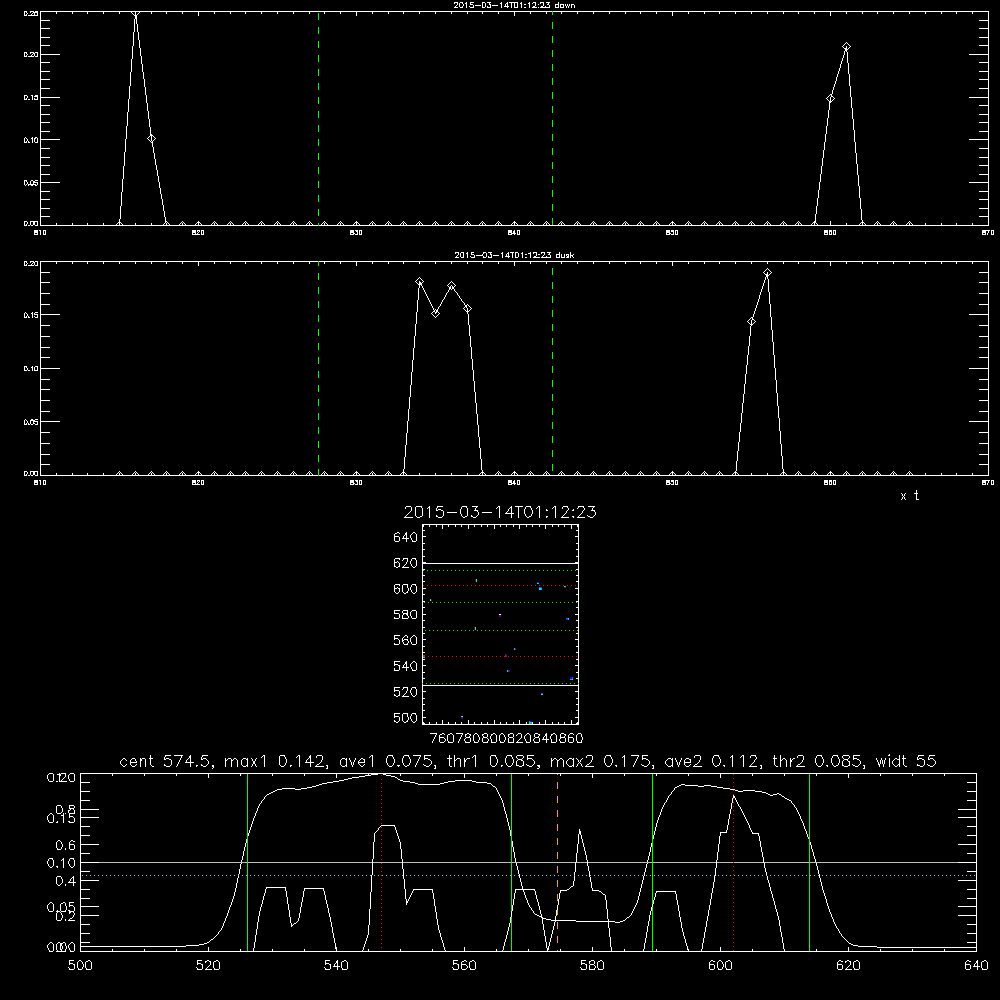The width and height of the screenshot is (1000, 1000).
Task: Click lower solid white line in small center plot
Action: (500, 686)
